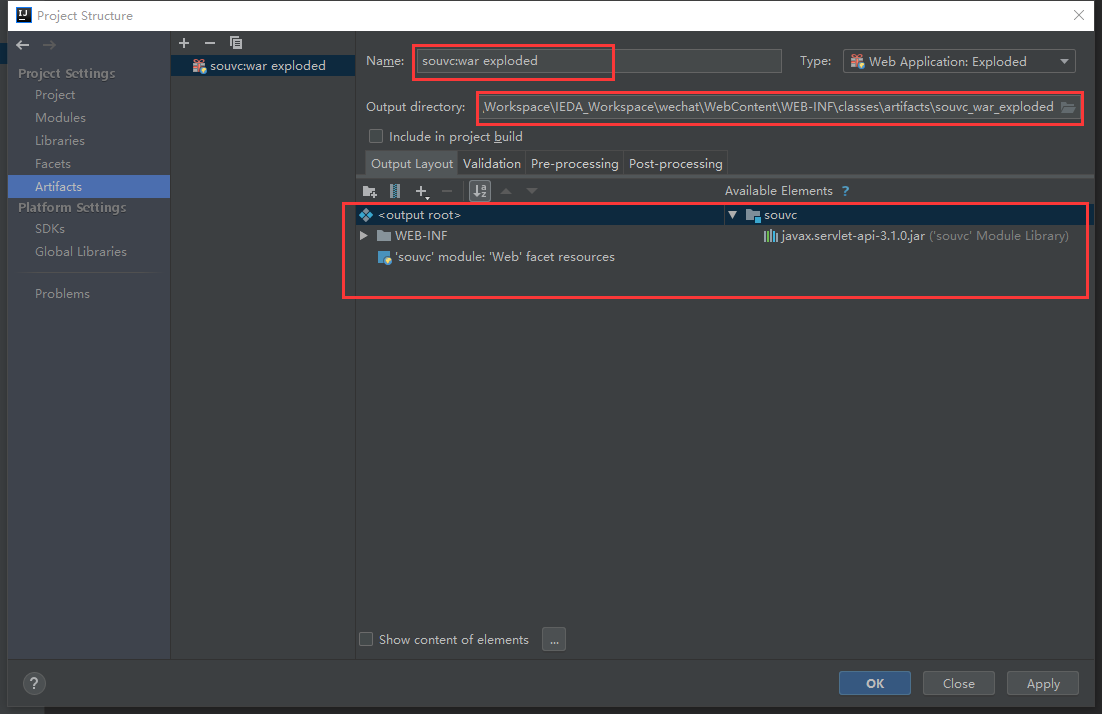Click the Close button
Screen dimensions: 1102x714
[x=959, y=683]
